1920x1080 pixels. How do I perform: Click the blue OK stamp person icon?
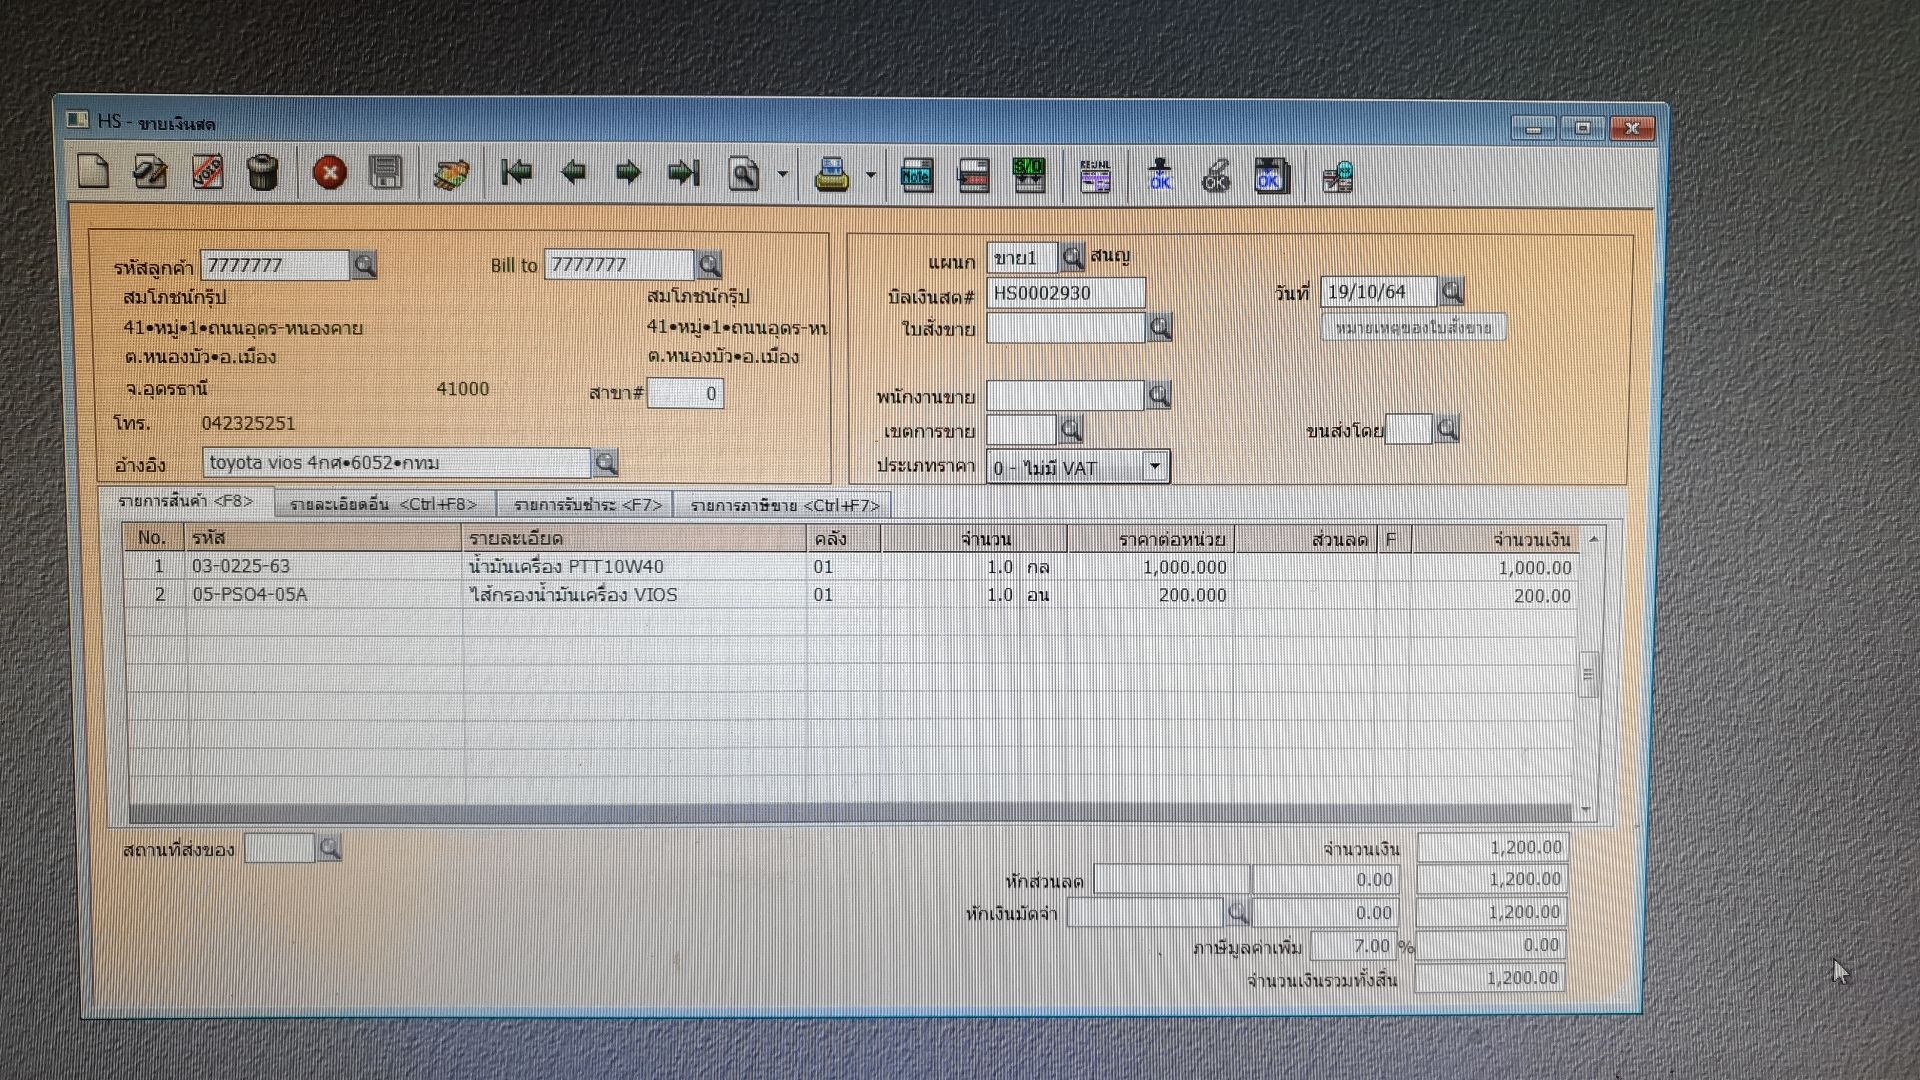point(1160,175)
